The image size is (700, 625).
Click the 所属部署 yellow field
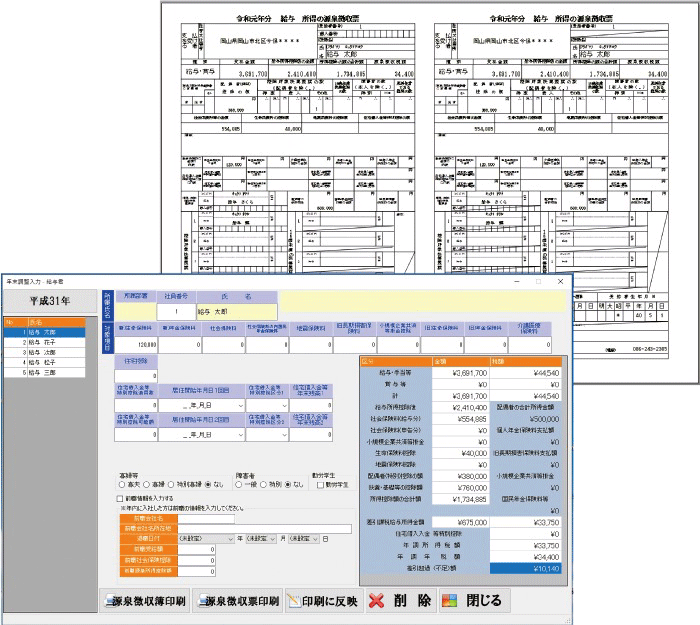point(136,312)
